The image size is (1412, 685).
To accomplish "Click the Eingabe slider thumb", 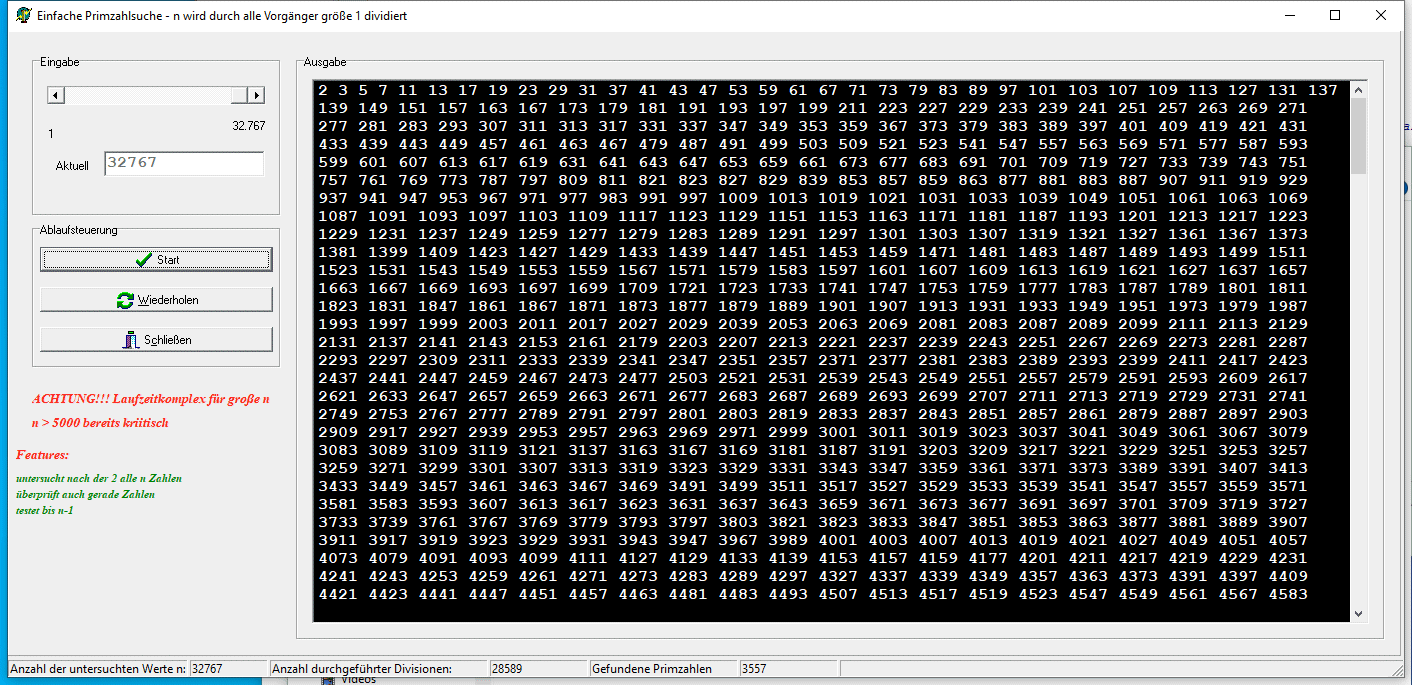I will (x=239, y=95).
